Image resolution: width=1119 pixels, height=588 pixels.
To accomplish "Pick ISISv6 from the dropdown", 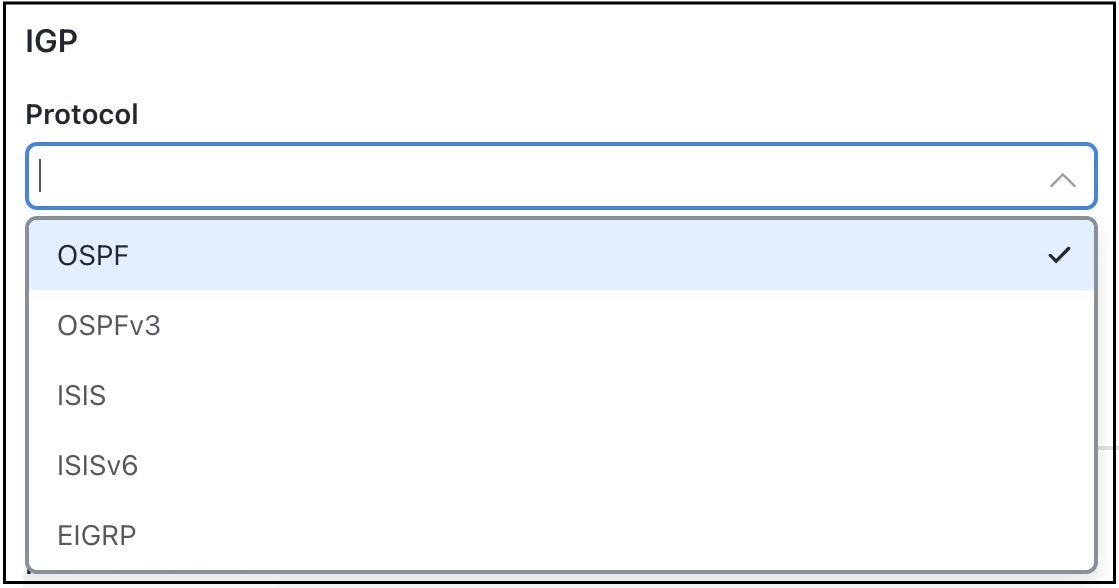I will 97,466.
